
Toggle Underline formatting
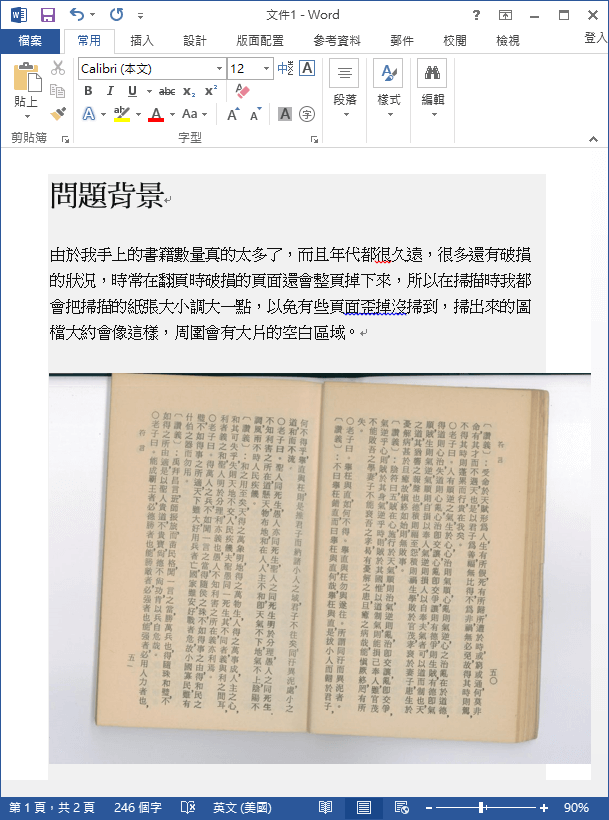132,92
